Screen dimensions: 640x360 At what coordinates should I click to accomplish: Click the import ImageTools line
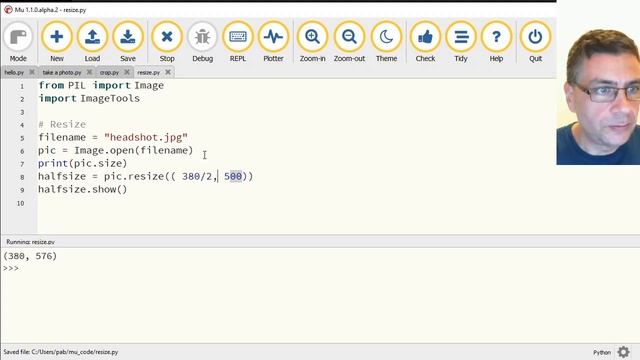click(89, 98)
